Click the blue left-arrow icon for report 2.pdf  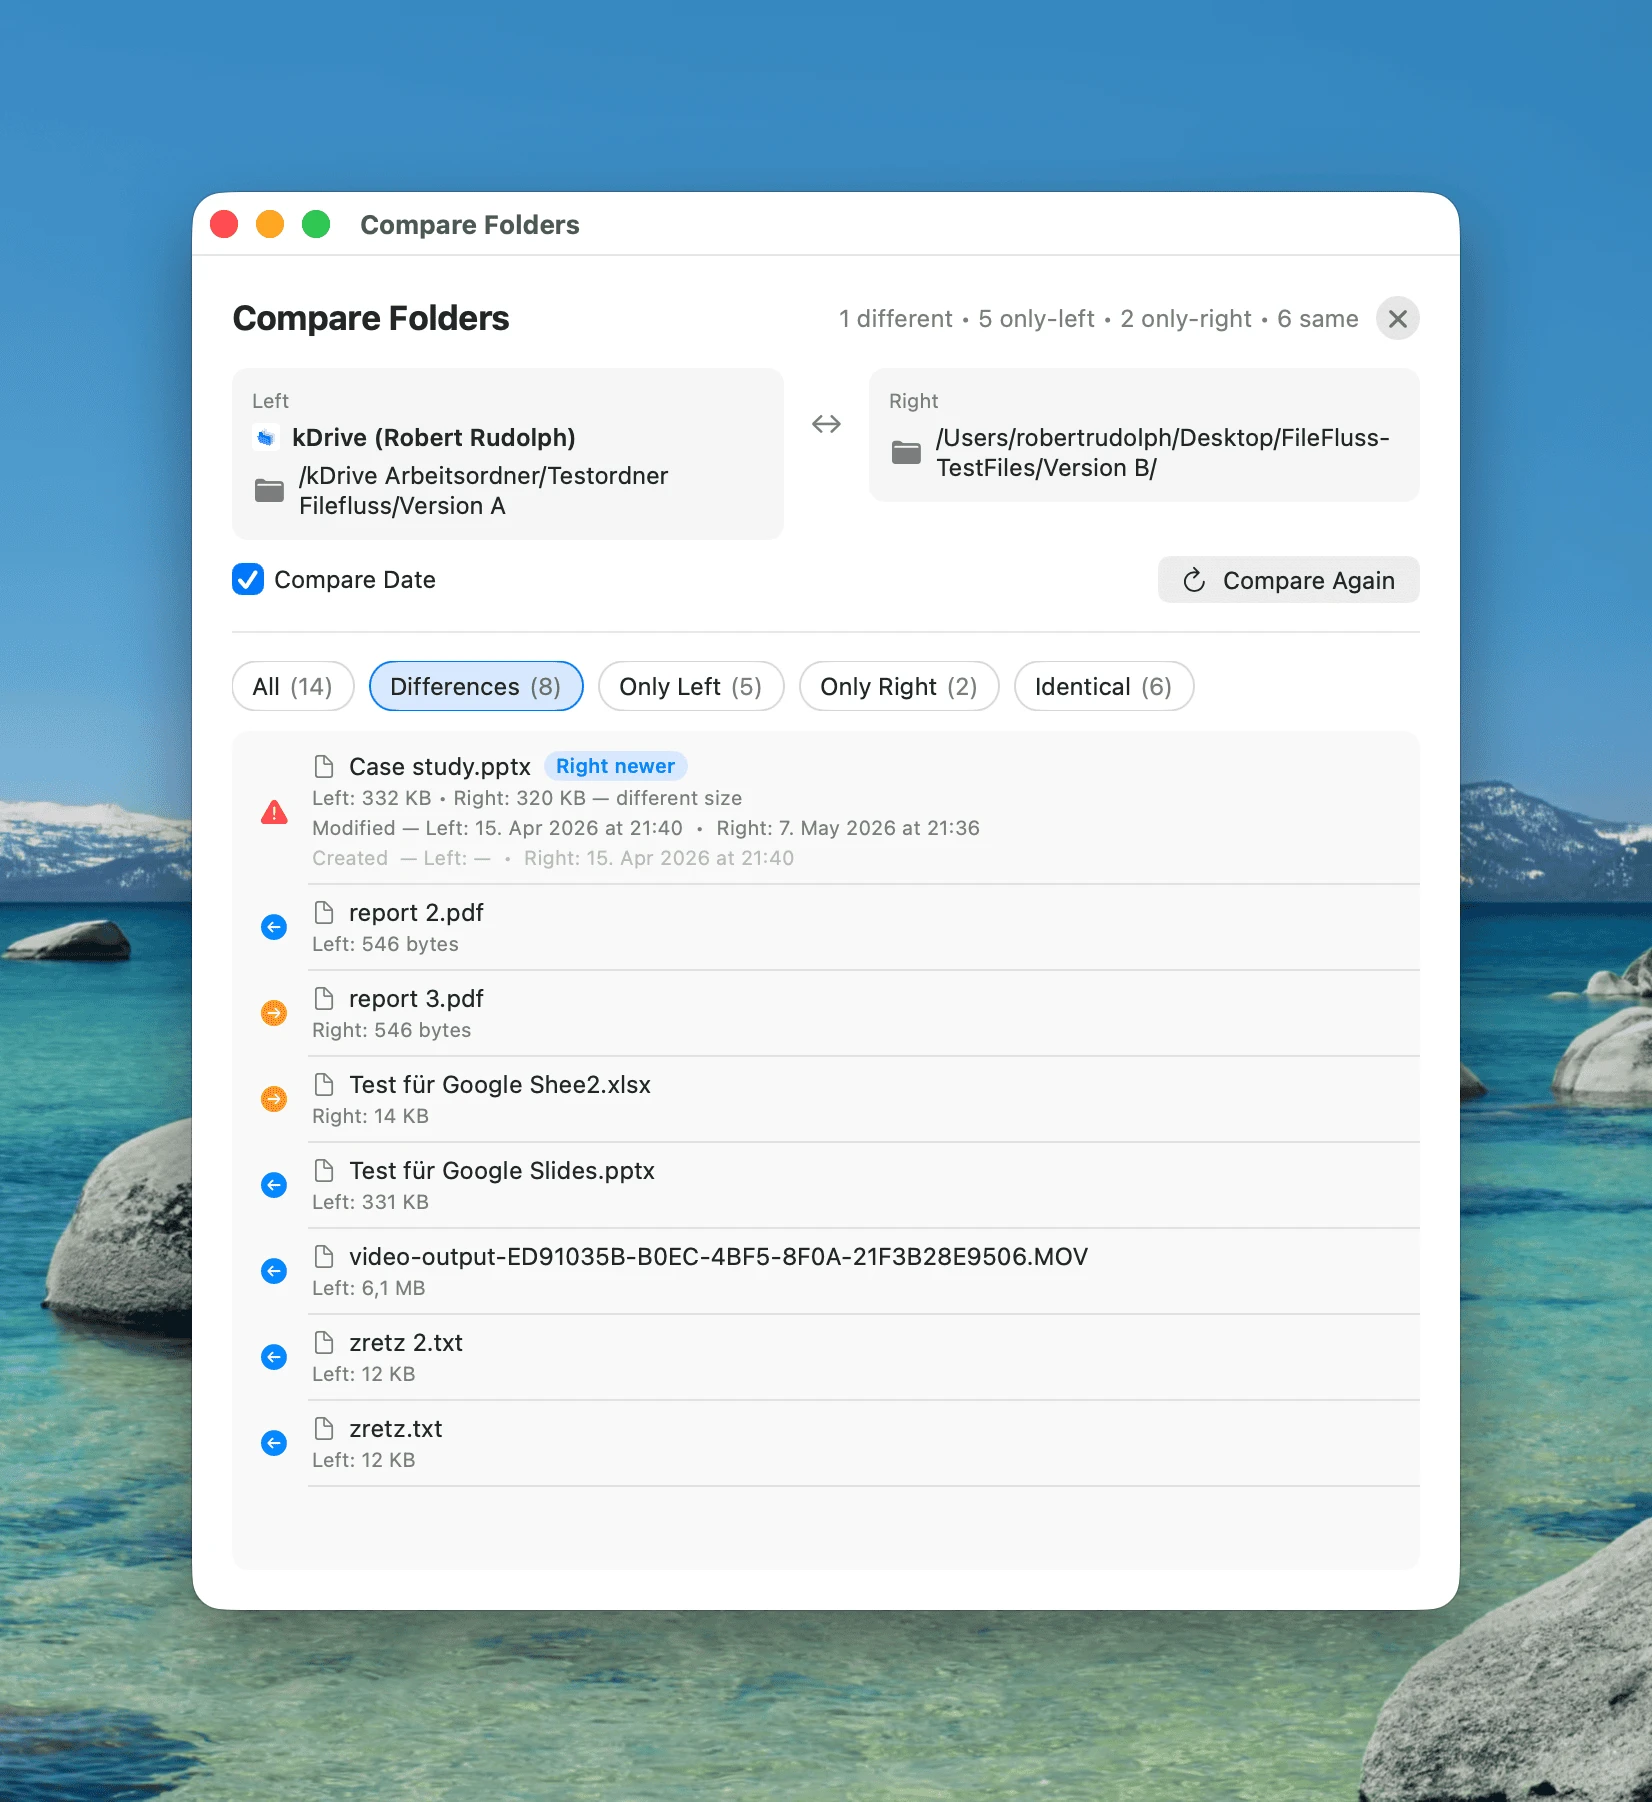(274, 927)
